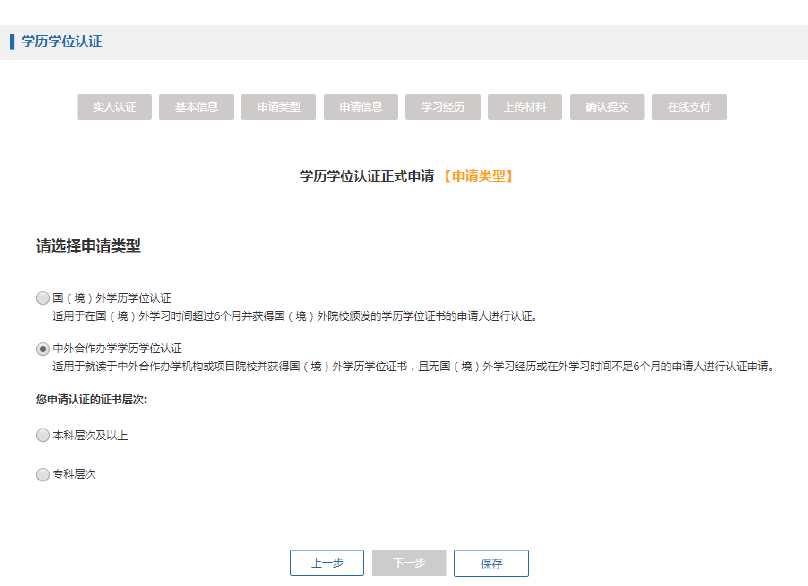
Task: Jump to the 上传材料 step
Action: tap(525, 107)
